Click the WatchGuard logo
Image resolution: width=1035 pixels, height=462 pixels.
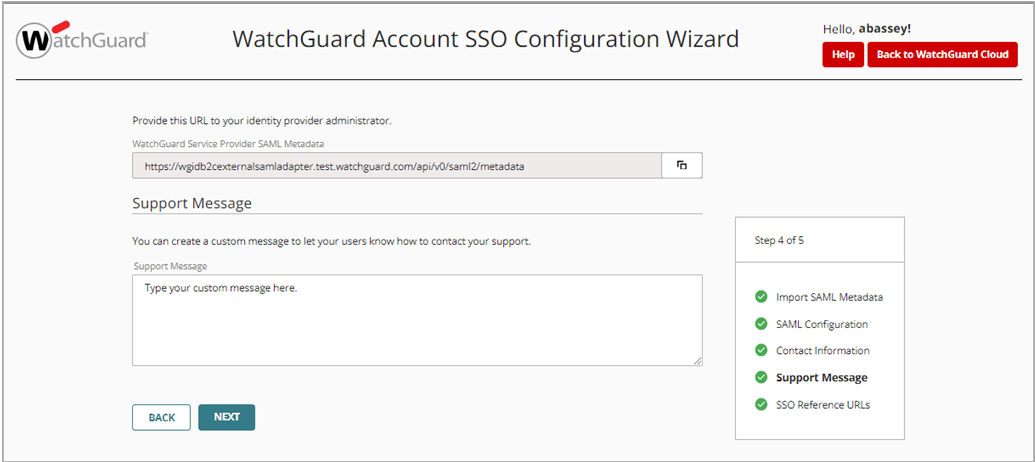coord(83,41)
